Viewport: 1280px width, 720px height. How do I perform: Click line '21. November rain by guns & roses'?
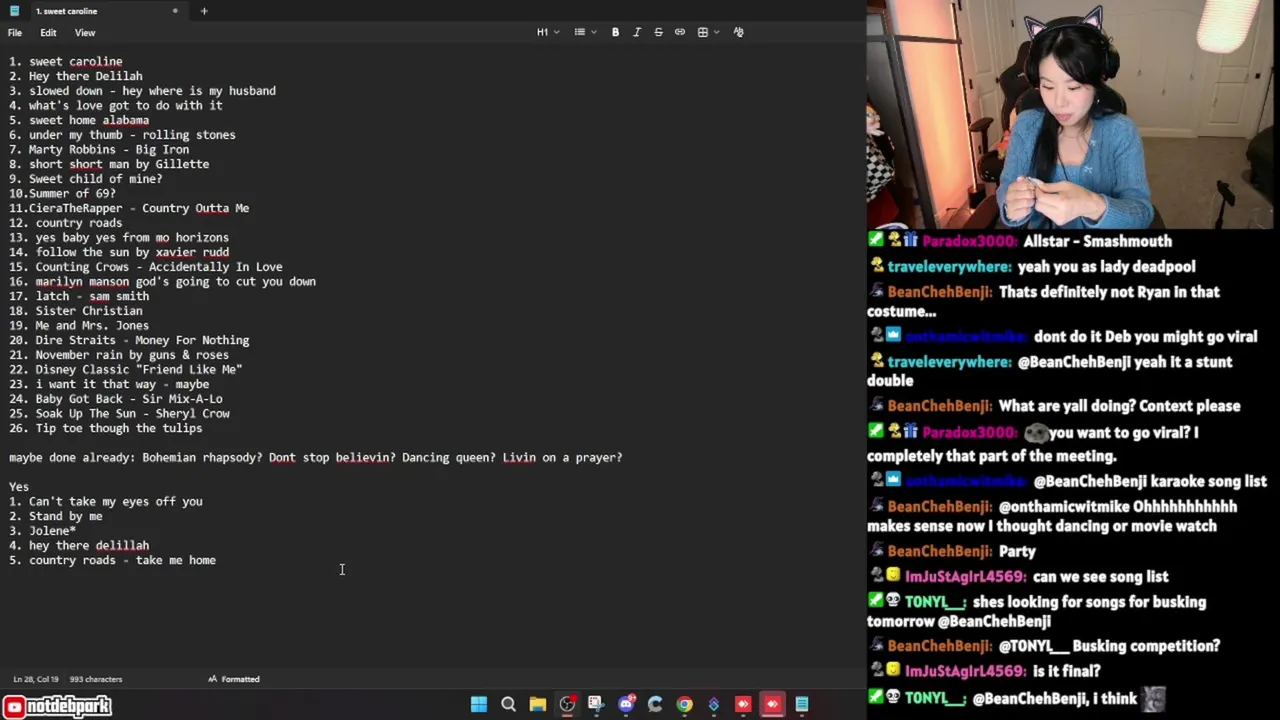coord(119,355)
